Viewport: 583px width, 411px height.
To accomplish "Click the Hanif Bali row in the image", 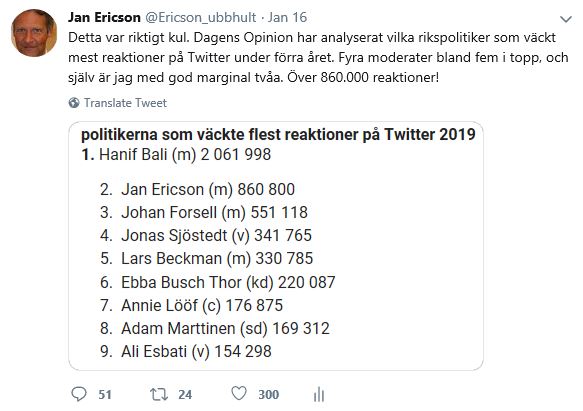I will pos(176,154).
